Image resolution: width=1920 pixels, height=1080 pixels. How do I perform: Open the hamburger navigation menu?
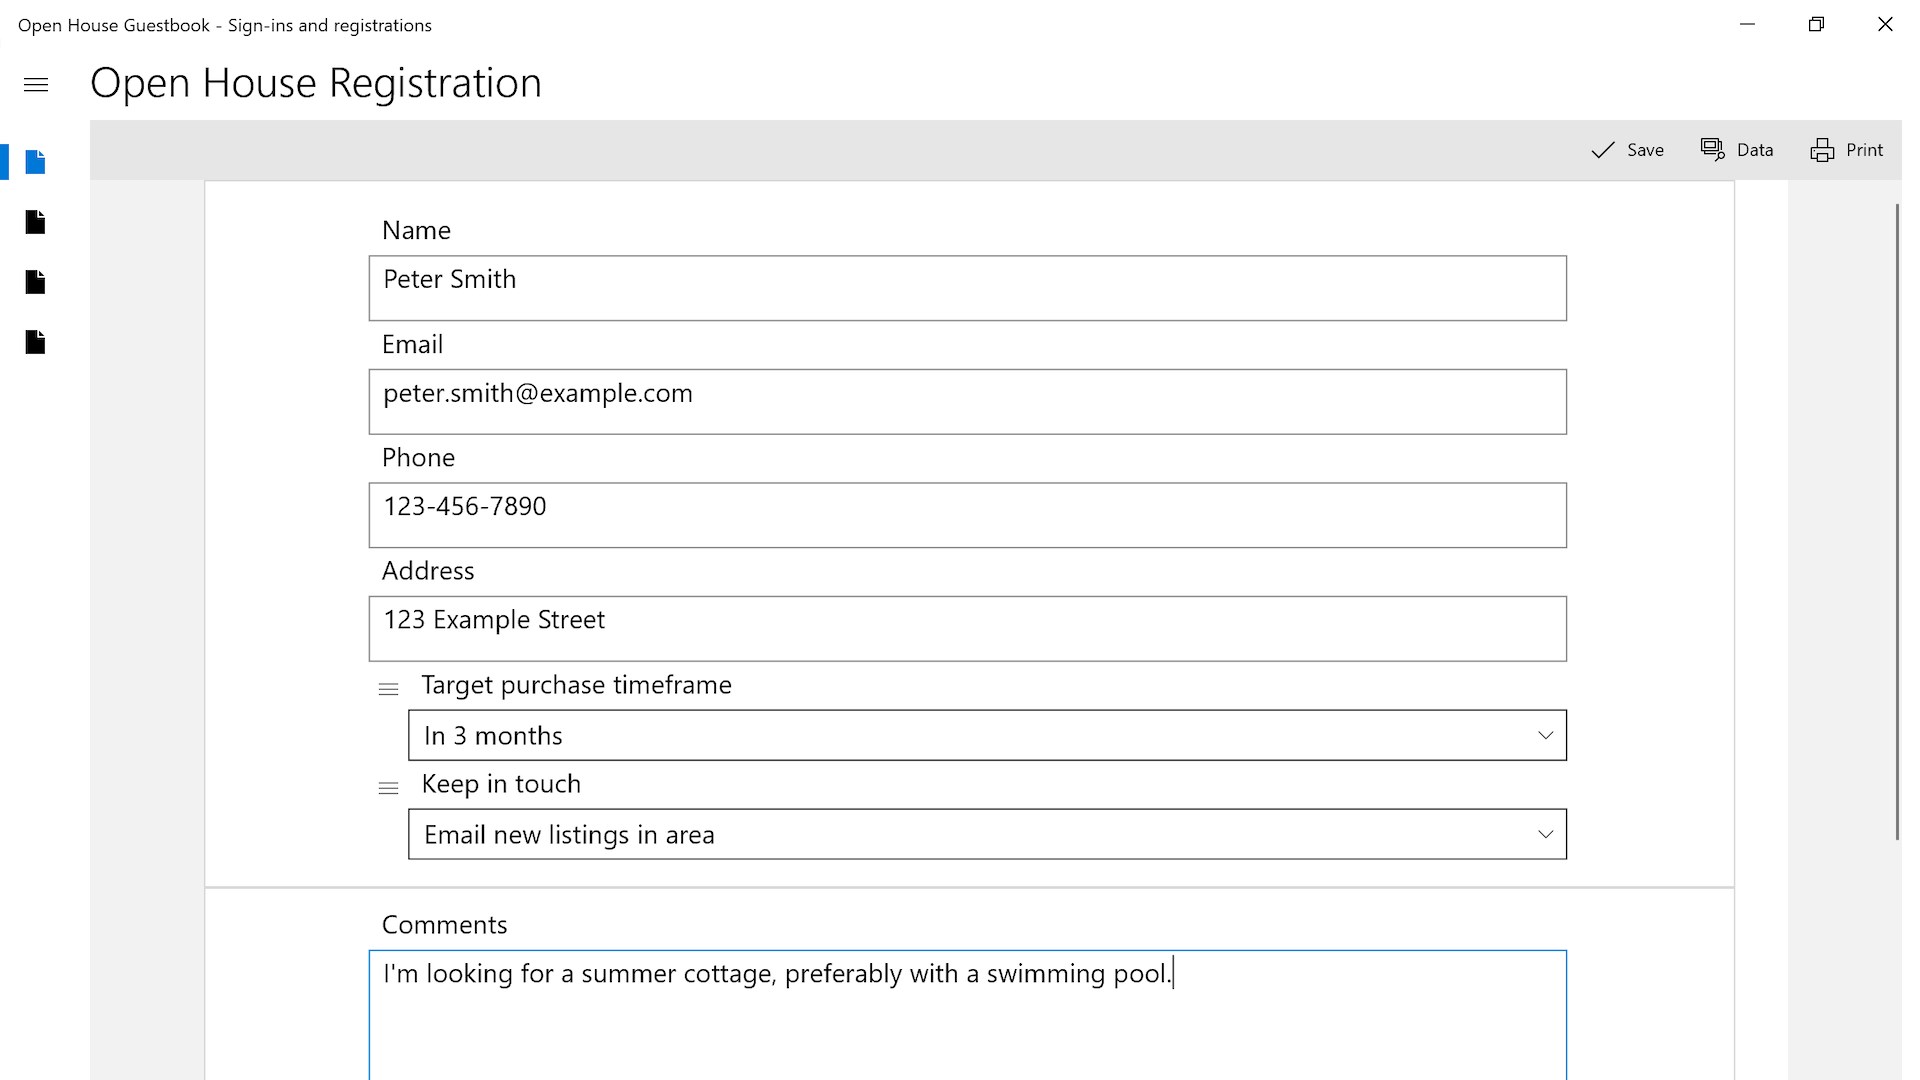pyautogui.click(x=36, y=85)
